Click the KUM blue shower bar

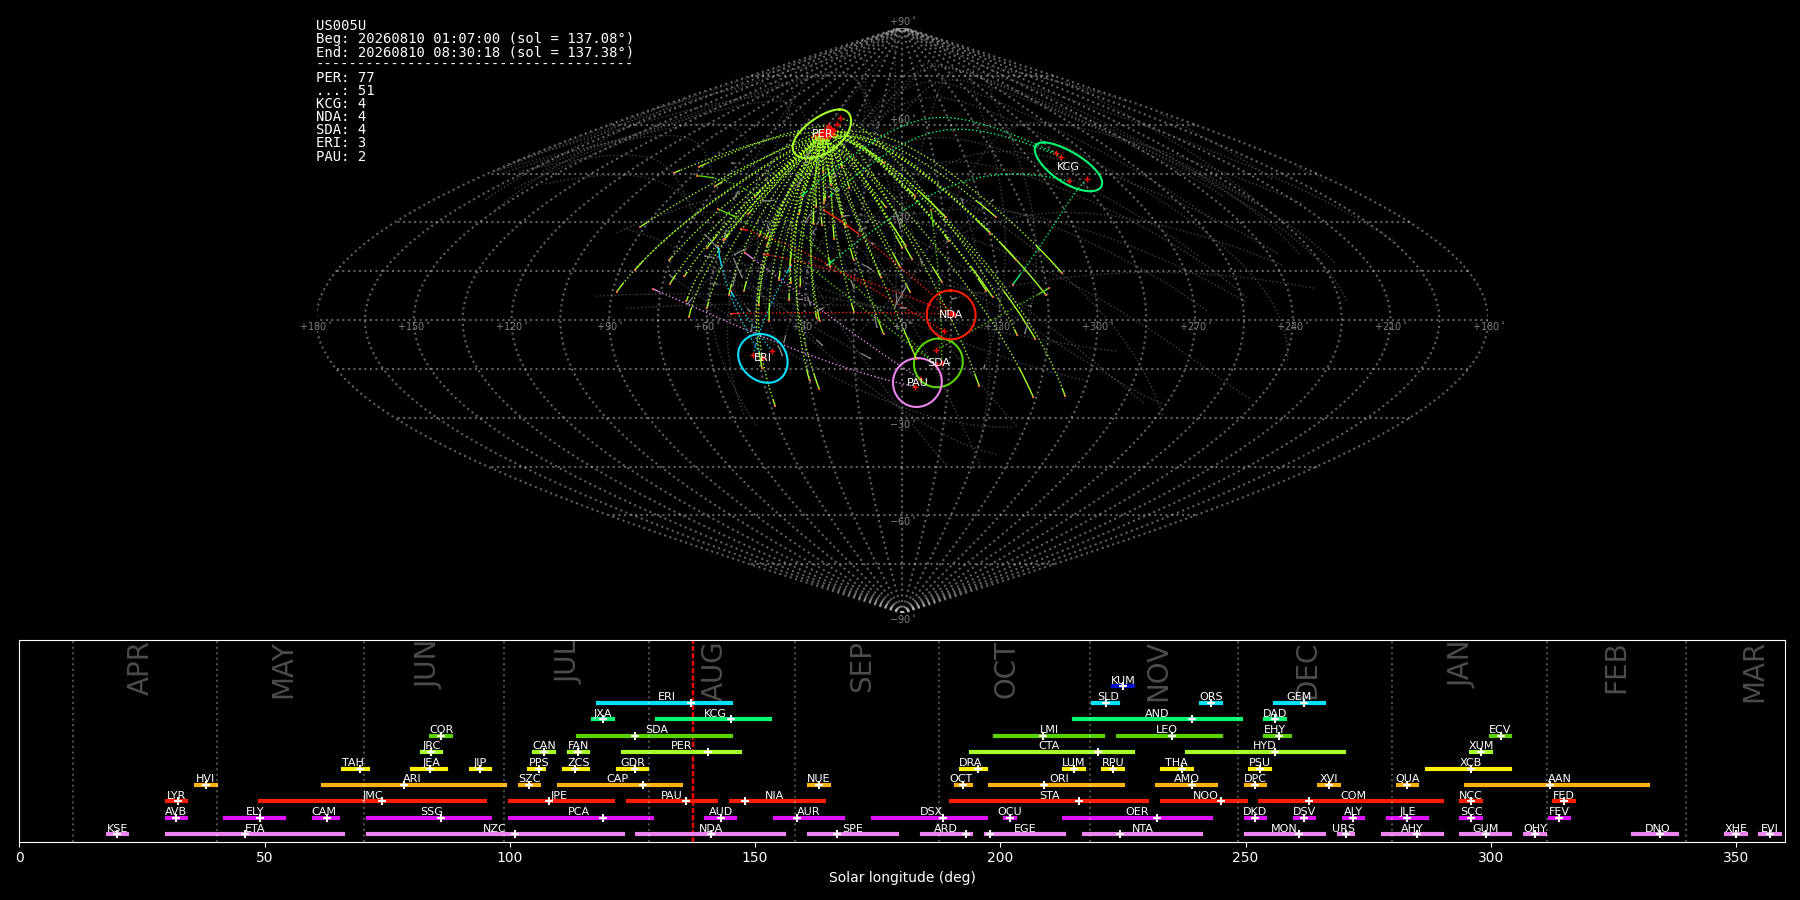click(x=1123, y=686)
